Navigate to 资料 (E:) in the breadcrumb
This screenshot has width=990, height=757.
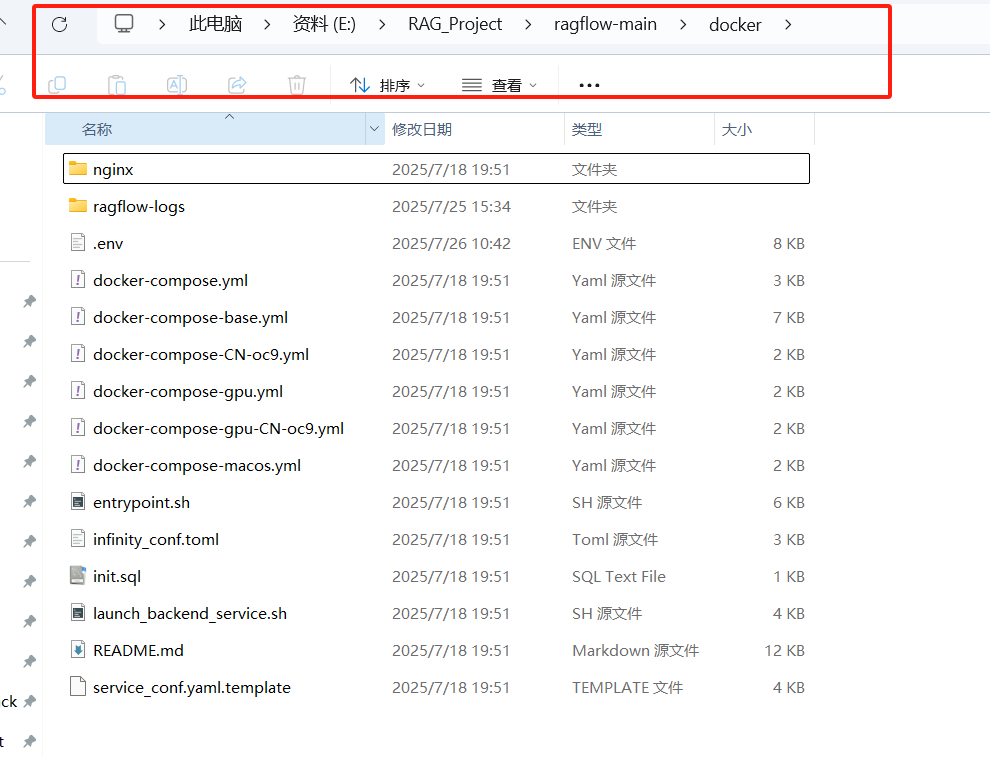324,24
